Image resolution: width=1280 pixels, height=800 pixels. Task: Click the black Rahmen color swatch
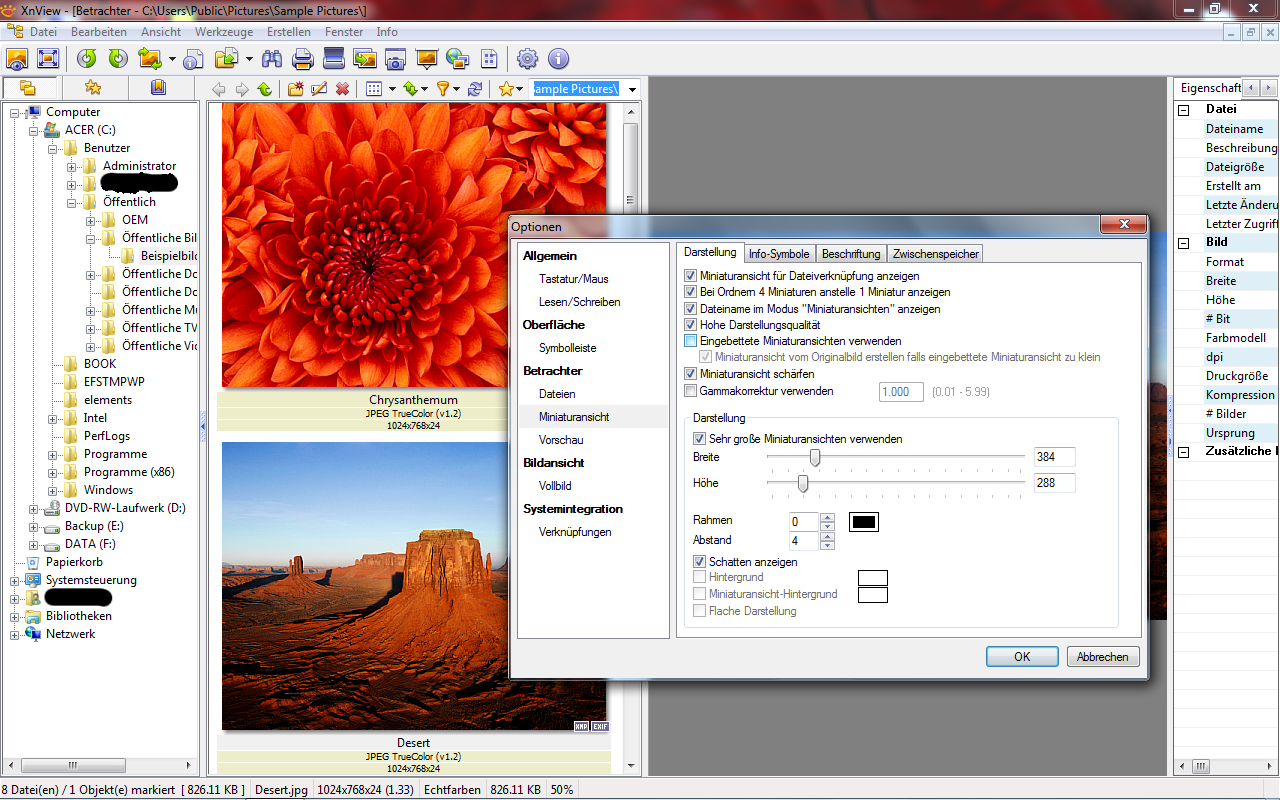point(863,521)
